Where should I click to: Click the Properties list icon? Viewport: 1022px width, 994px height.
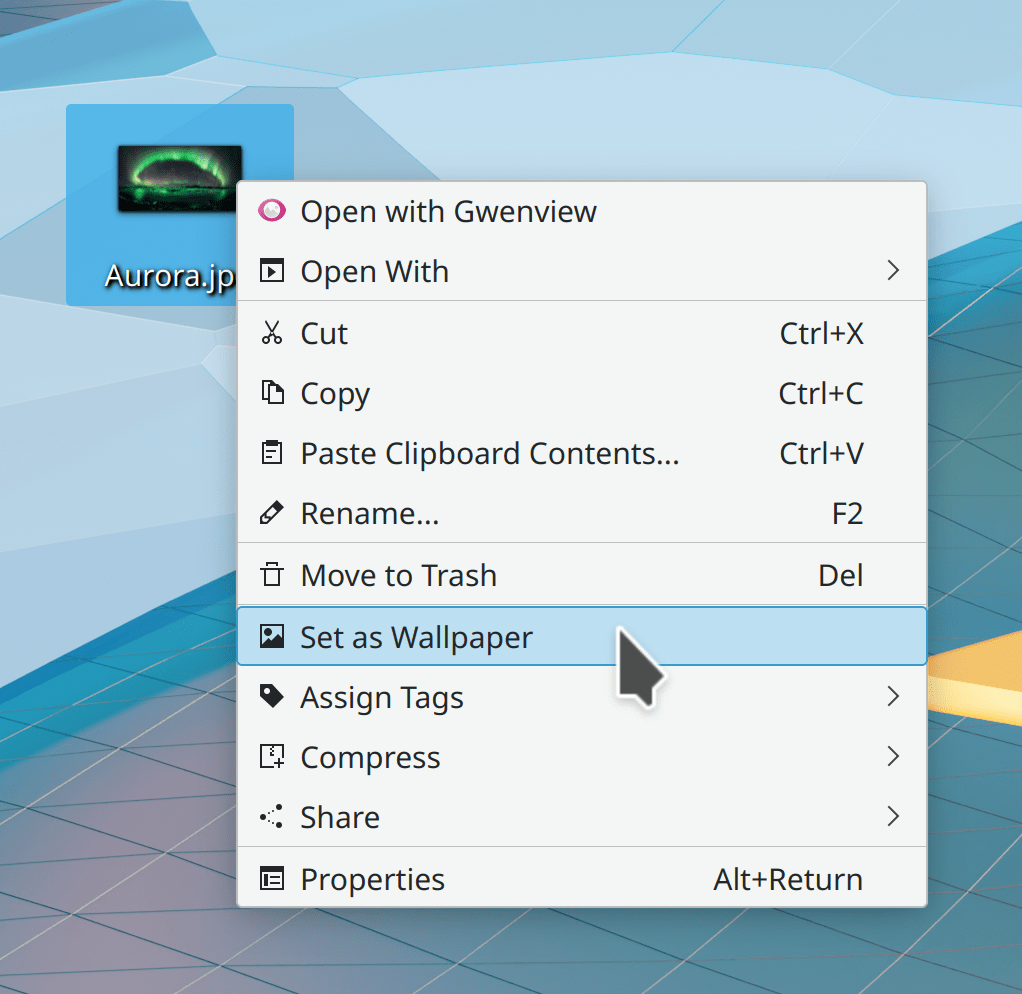(x=271, y=879)
